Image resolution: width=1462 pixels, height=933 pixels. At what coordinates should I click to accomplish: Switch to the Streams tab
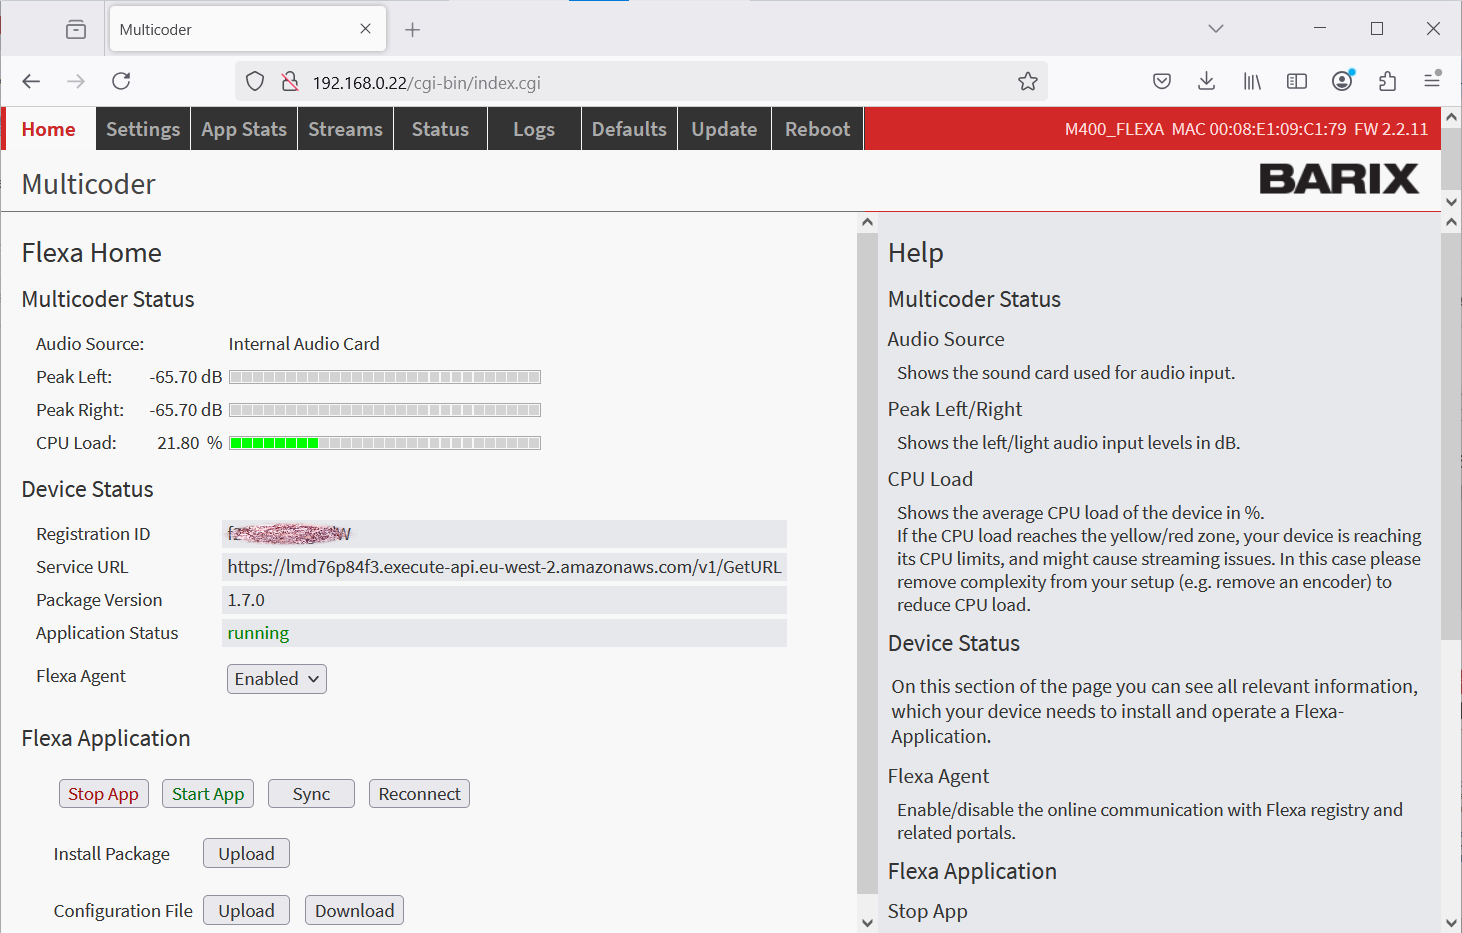point(345,129)
